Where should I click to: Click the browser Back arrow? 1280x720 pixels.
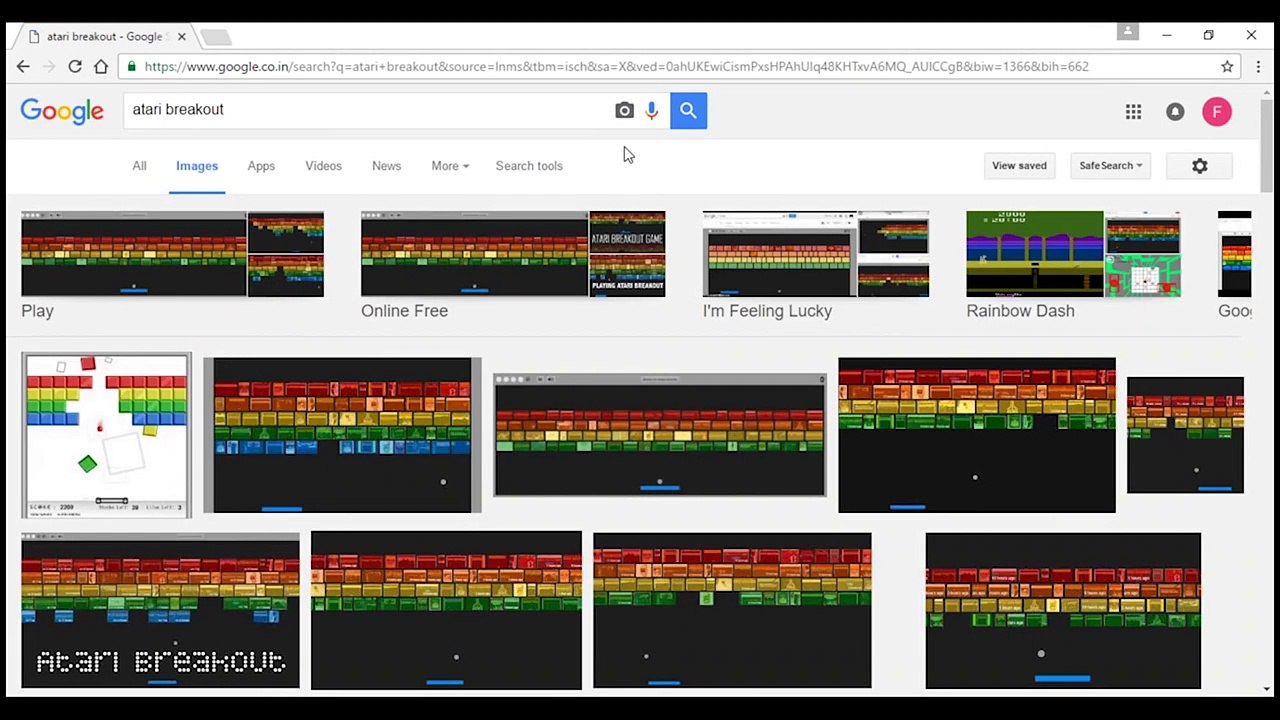click(23, 67)
